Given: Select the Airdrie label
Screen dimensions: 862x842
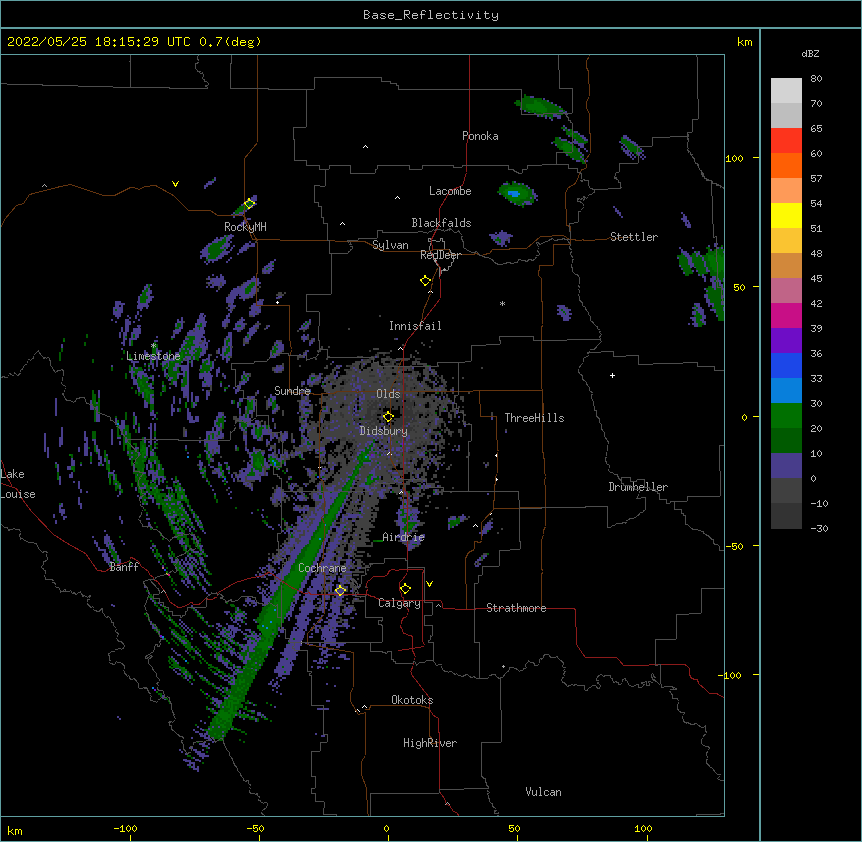Looking at the screenshot, I should click(x=404, y=537).
